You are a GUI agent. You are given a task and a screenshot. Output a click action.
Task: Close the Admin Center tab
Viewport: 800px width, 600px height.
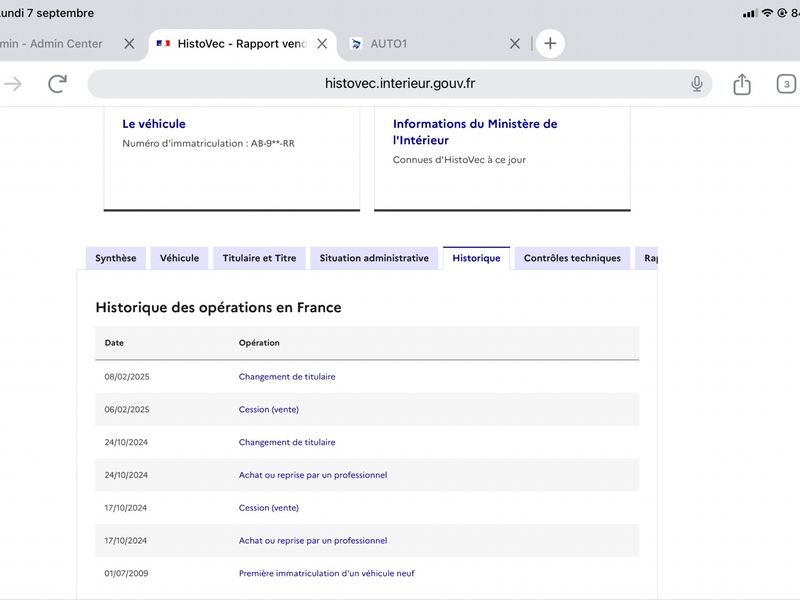tap(130, 44)
